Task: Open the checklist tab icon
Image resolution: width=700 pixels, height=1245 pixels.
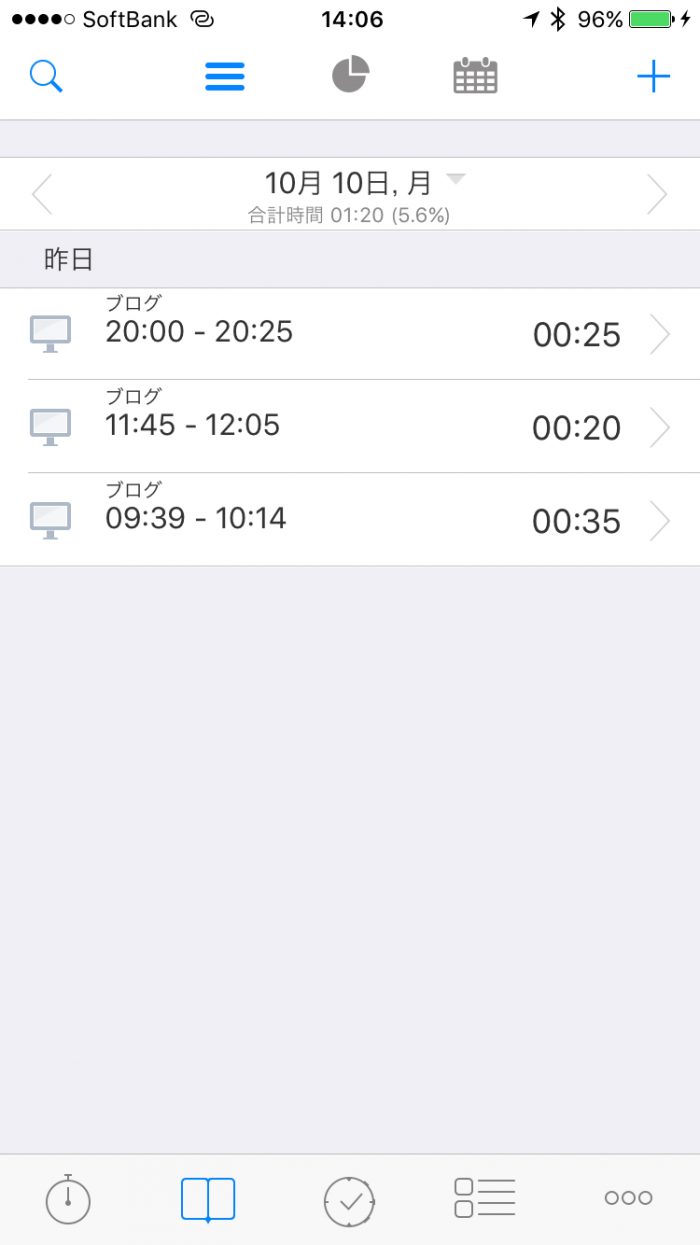Action: 484,1198
